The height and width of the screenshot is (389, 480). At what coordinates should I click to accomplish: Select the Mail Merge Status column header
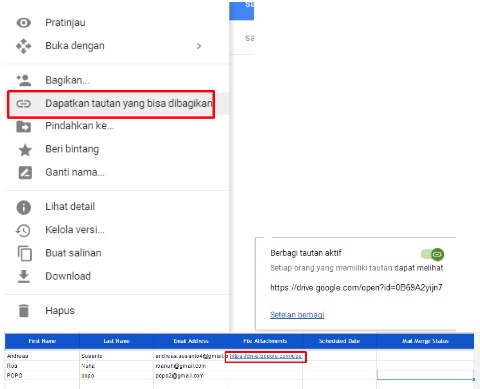425,341
